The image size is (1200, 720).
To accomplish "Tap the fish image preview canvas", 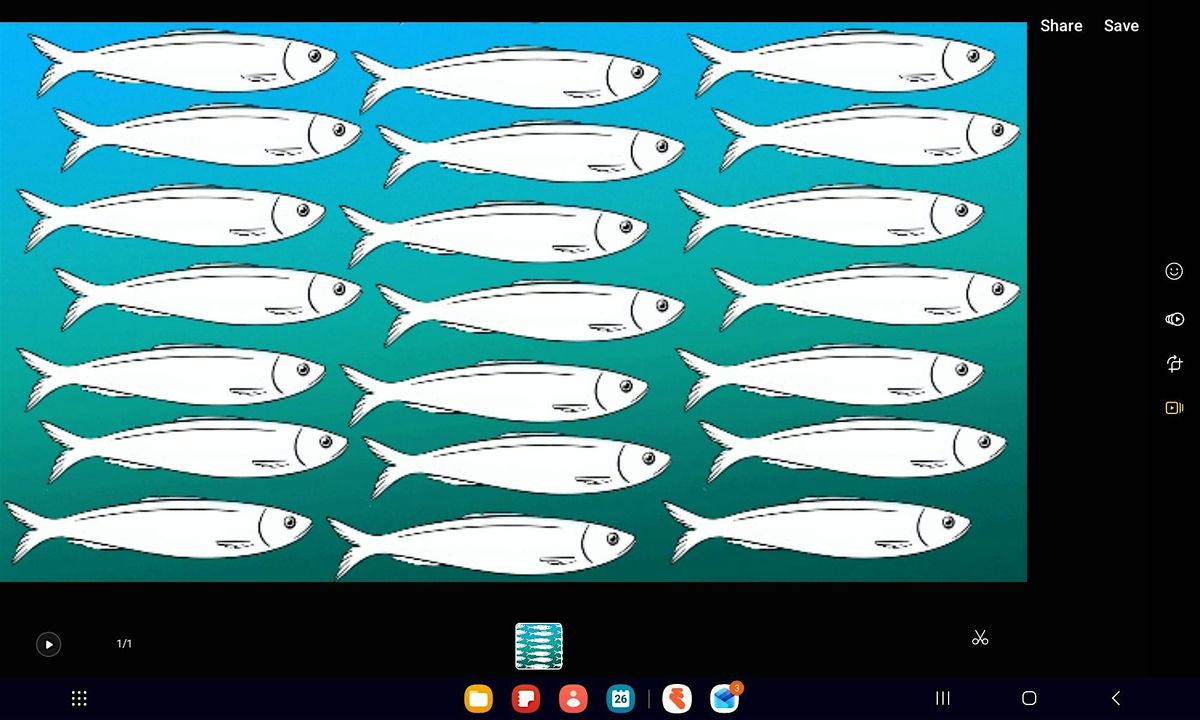I will click(513, 301).
